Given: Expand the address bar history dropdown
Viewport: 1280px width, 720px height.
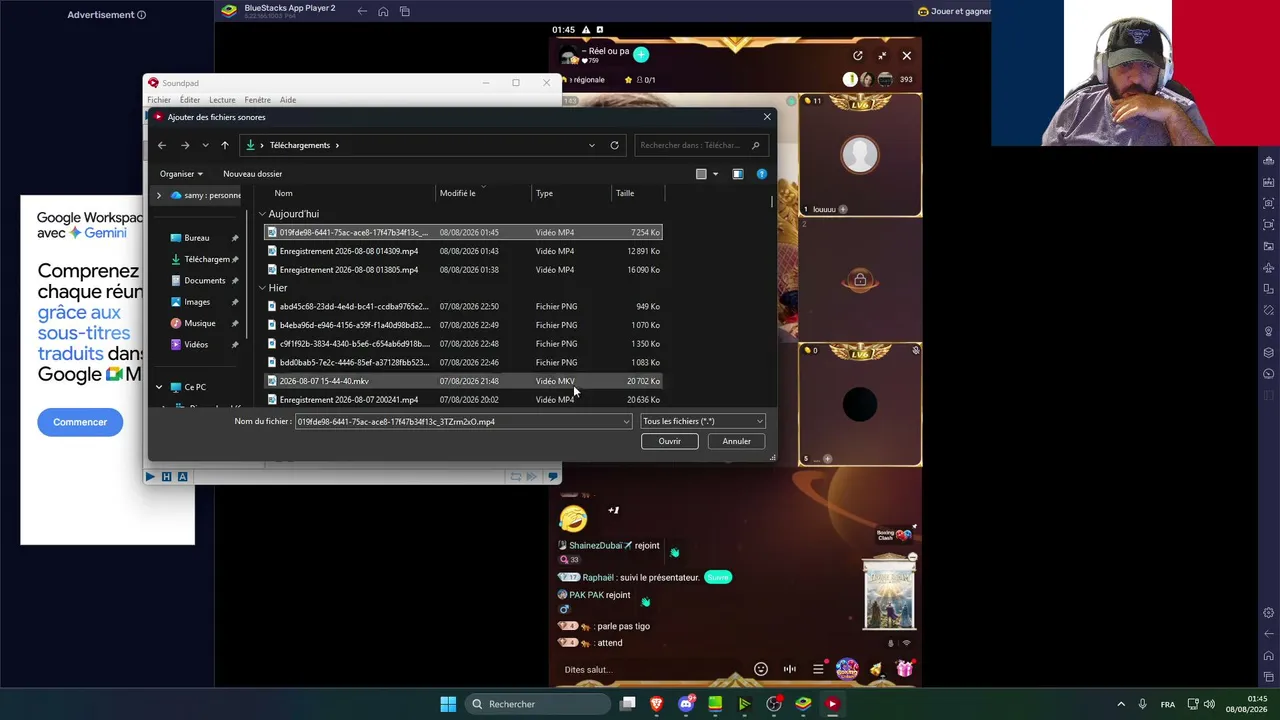Looking at the screenshot, I should pos(592,145).
